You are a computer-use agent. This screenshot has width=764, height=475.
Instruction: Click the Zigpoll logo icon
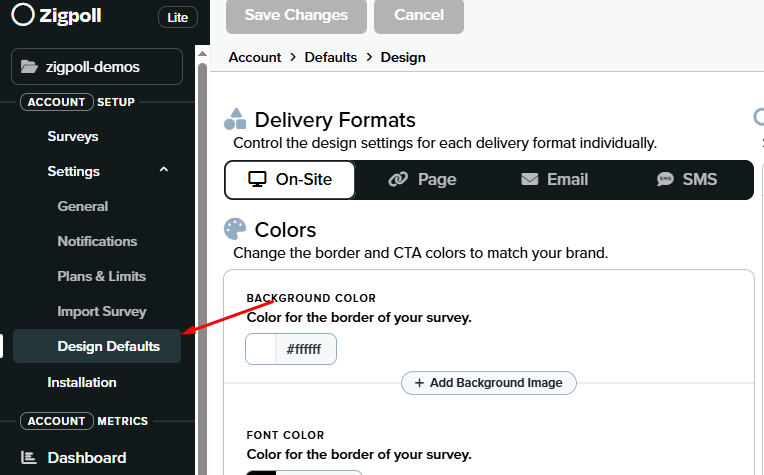click(23, 16)
